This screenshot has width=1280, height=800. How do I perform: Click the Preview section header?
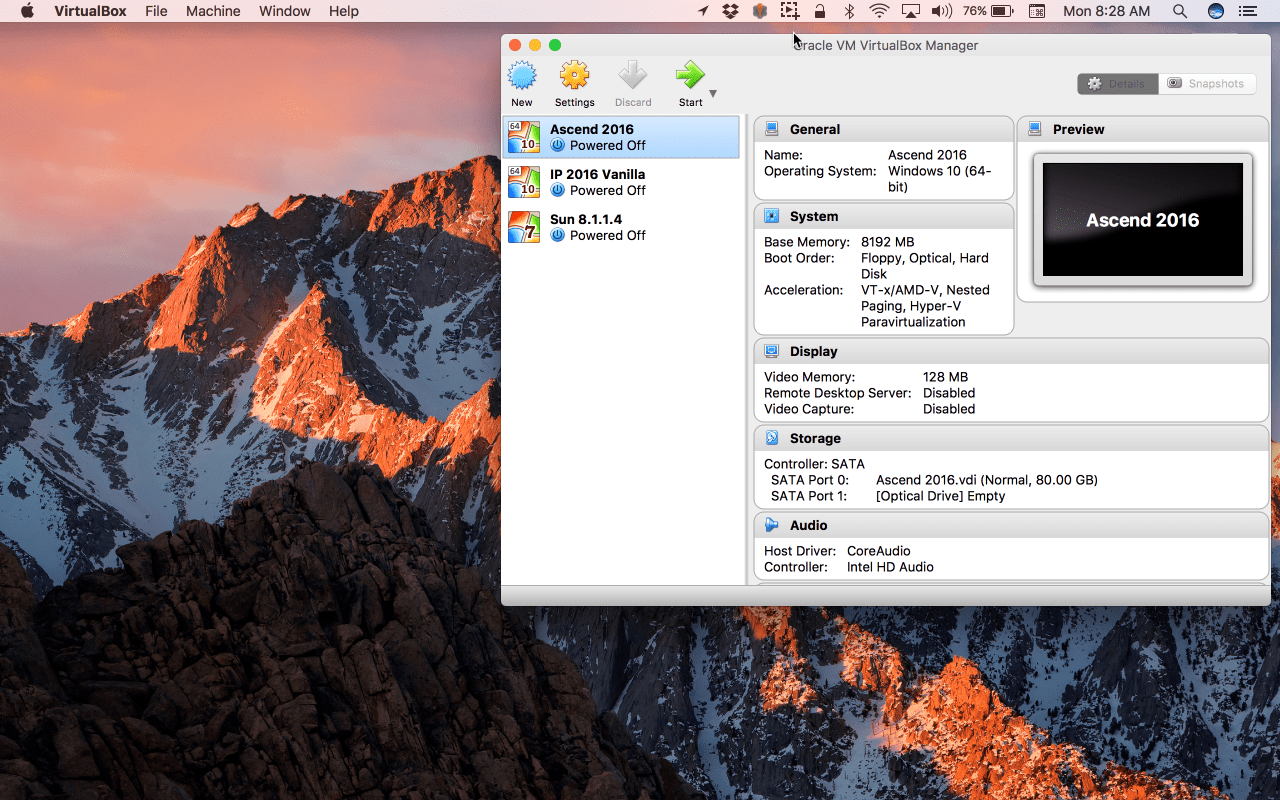pos(1143,129)
